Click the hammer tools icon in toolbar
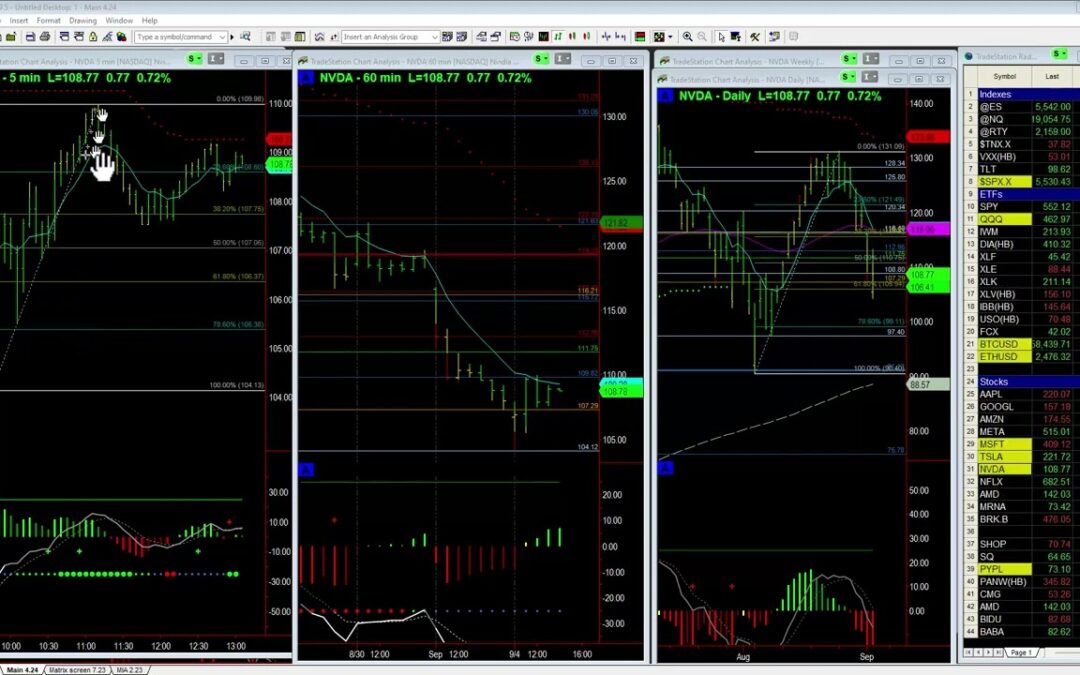The width and height of the screenshot is (1080, 675). [755, 37]
